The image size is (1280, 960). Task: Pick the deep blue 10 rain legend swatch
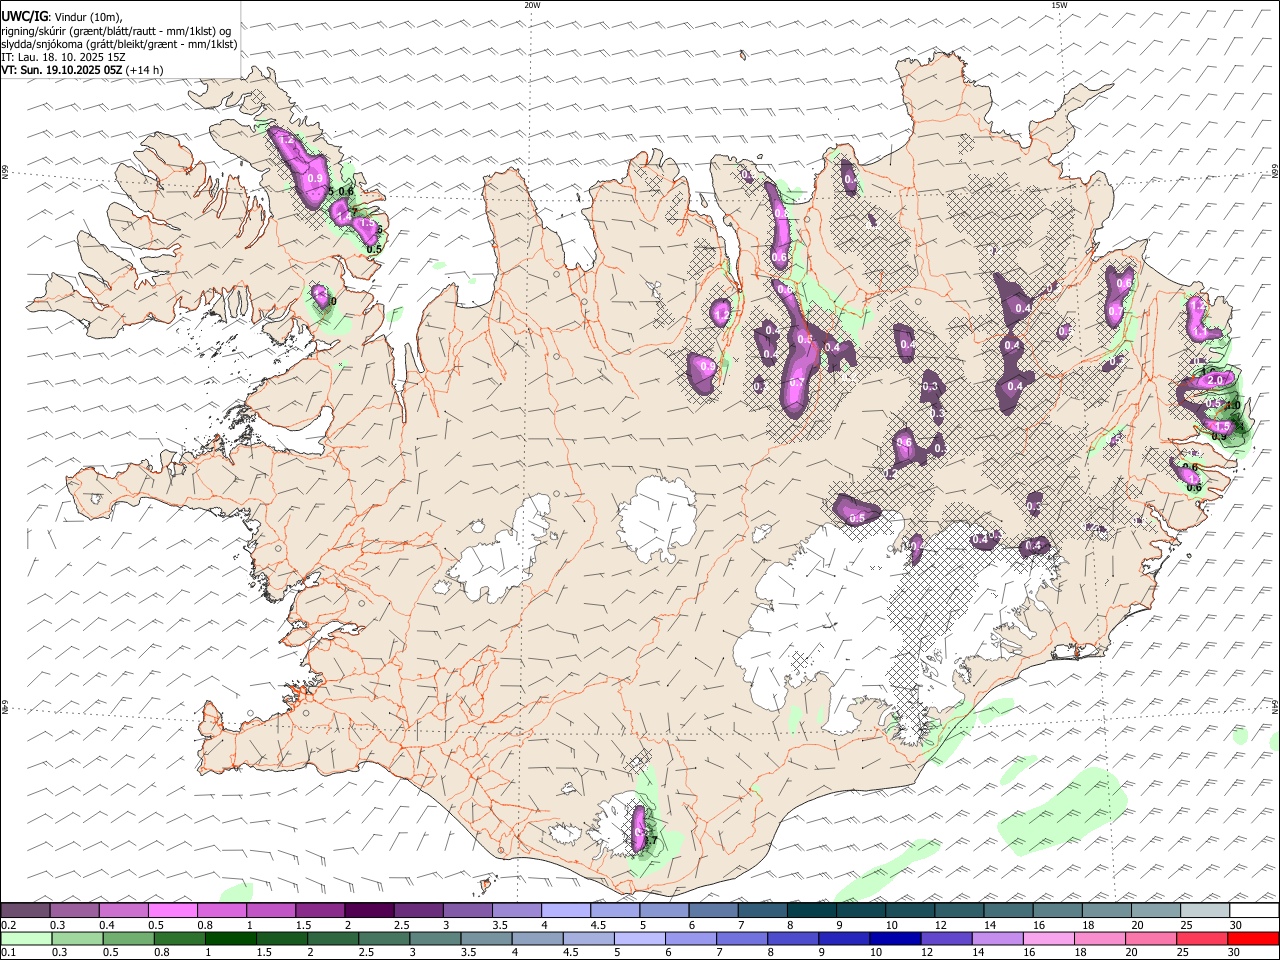pos(895,939)
